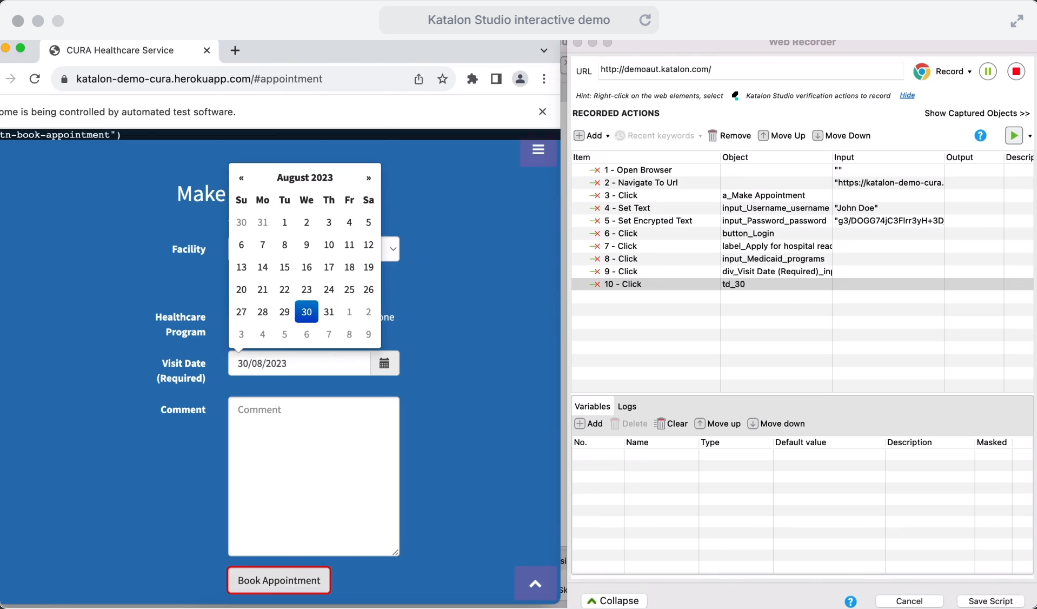Select August 30 in the date picker
1037x609 pixels.
(306, 311)
